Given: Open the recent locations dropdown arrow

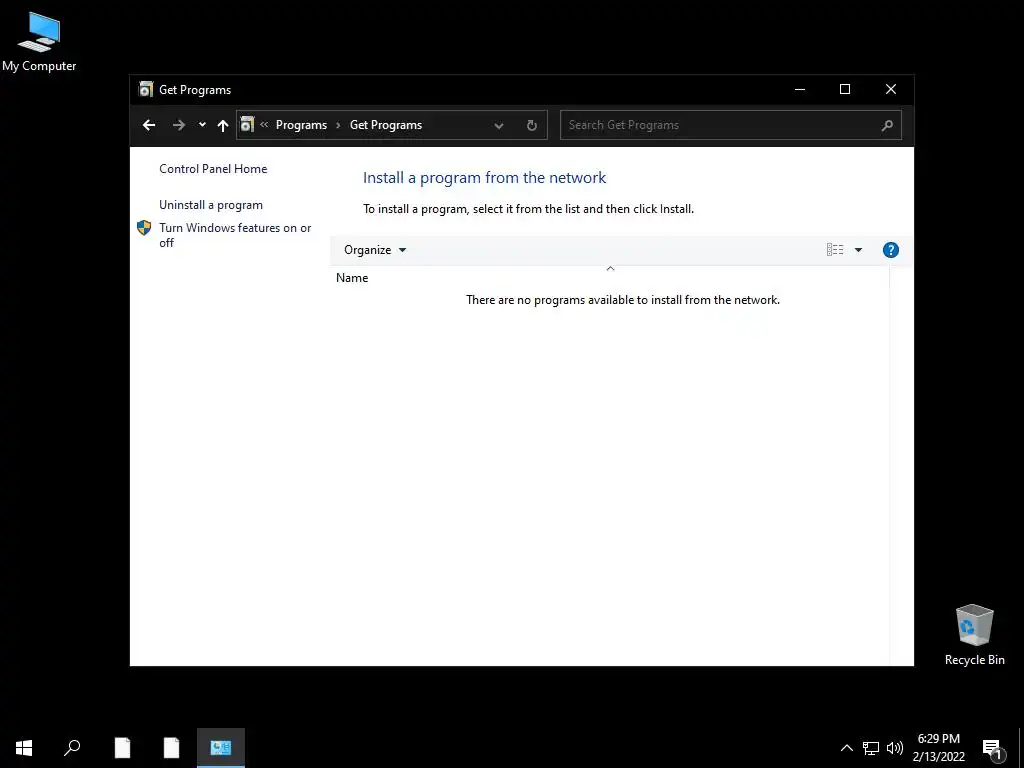Looking at the screenshot, I should (x=202, y=125).
